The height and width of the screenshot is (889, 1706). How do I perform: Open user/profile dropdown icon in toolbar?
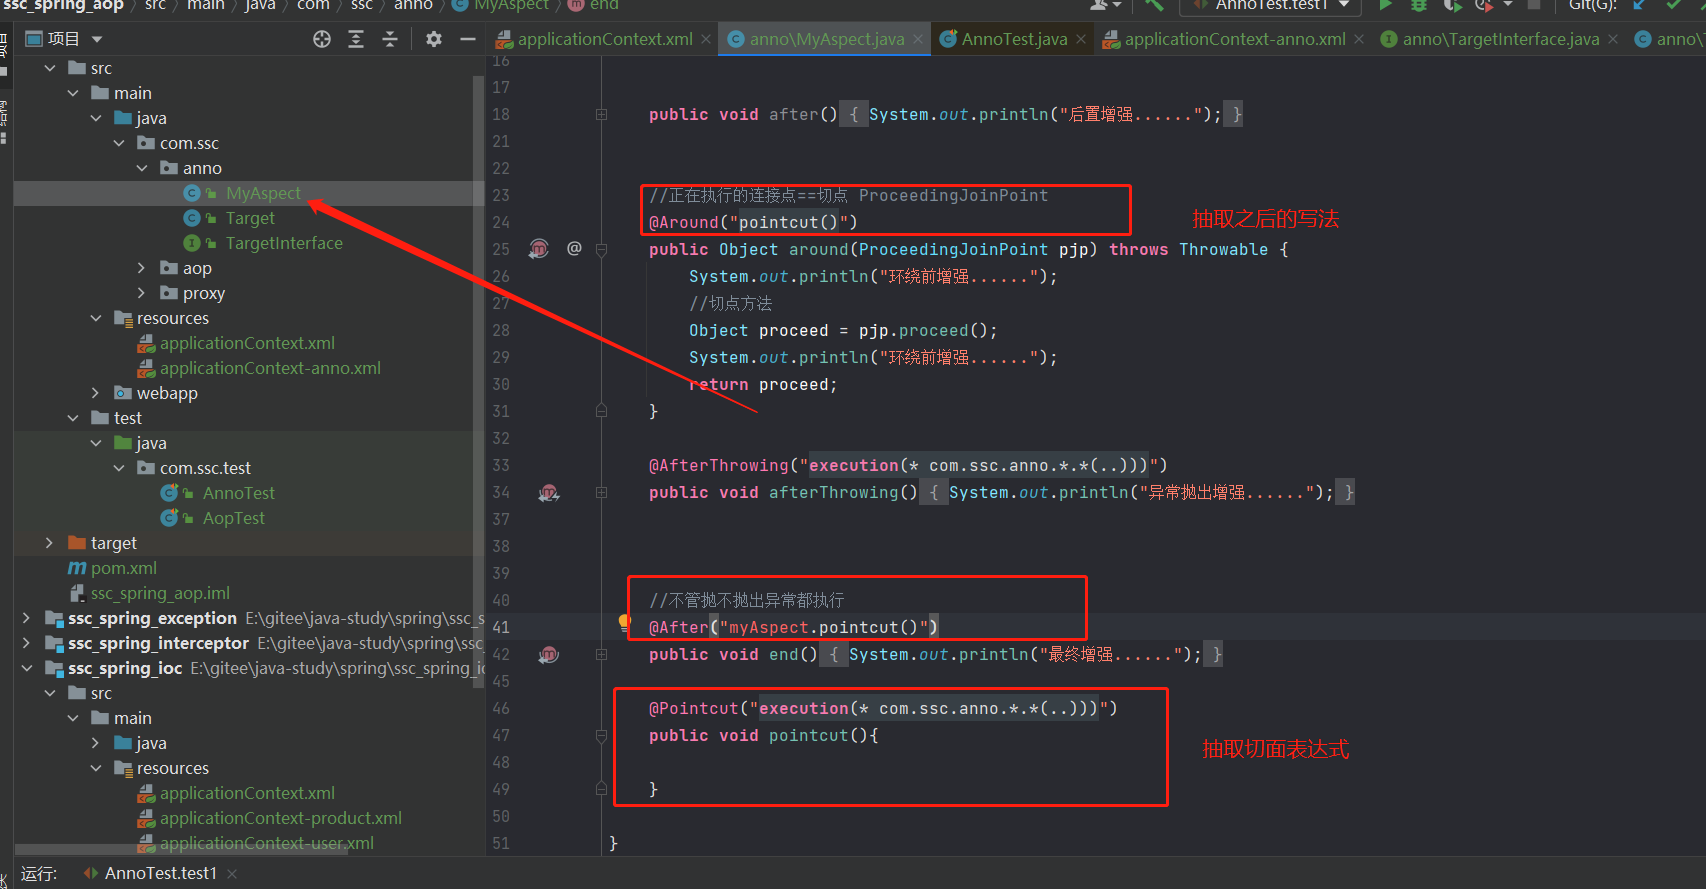tap(1105, 5)
